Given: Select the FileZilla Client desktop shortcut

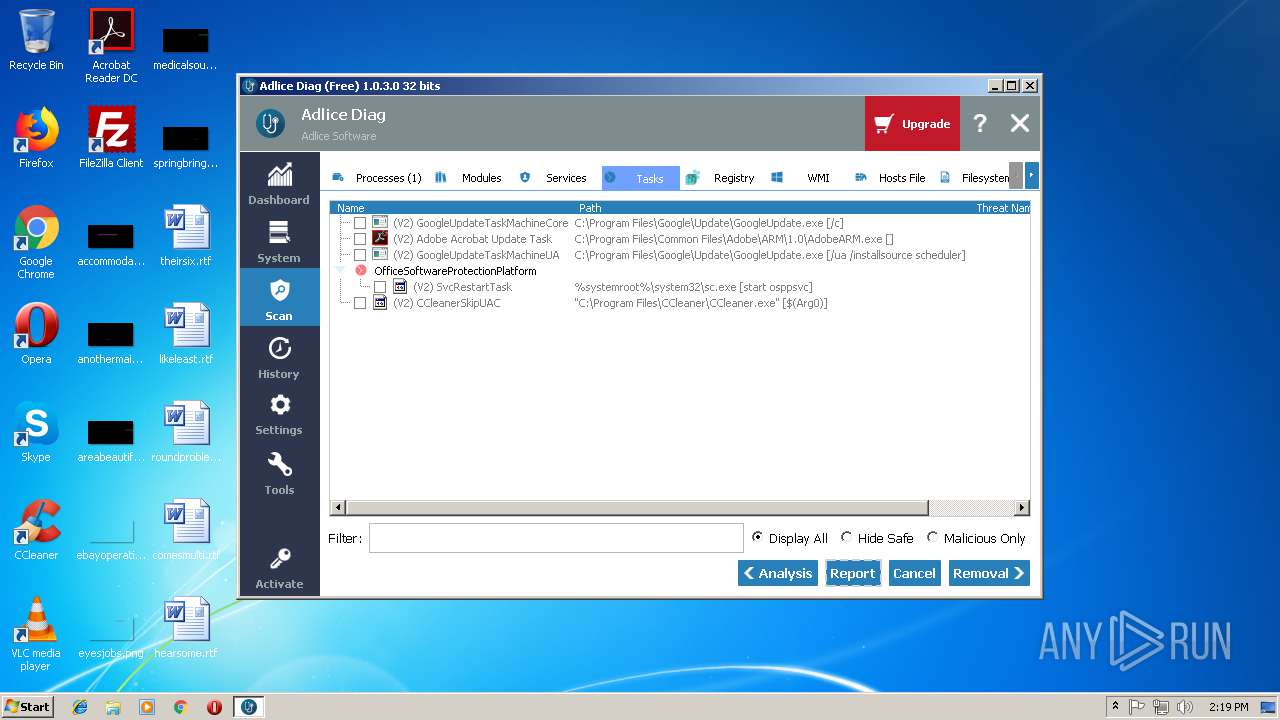Looking at the screenshot, I should [111, 137].
